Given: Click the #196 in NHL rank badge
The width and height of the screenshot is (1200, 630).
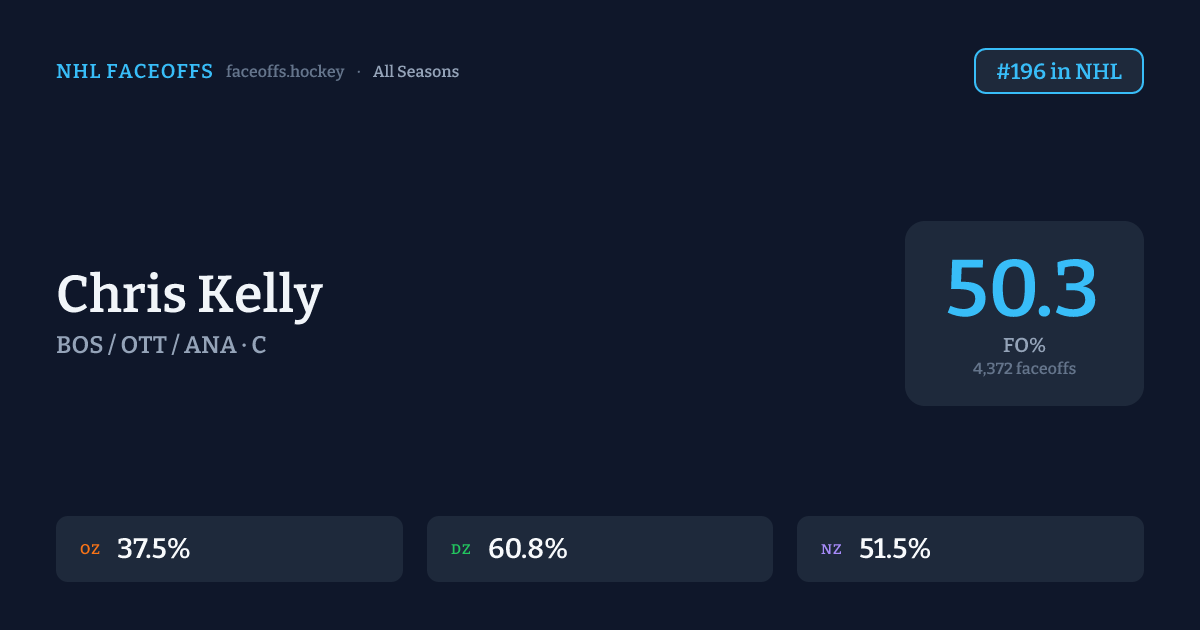Looking at the screenshot, I should click(x=1058, y=71).
